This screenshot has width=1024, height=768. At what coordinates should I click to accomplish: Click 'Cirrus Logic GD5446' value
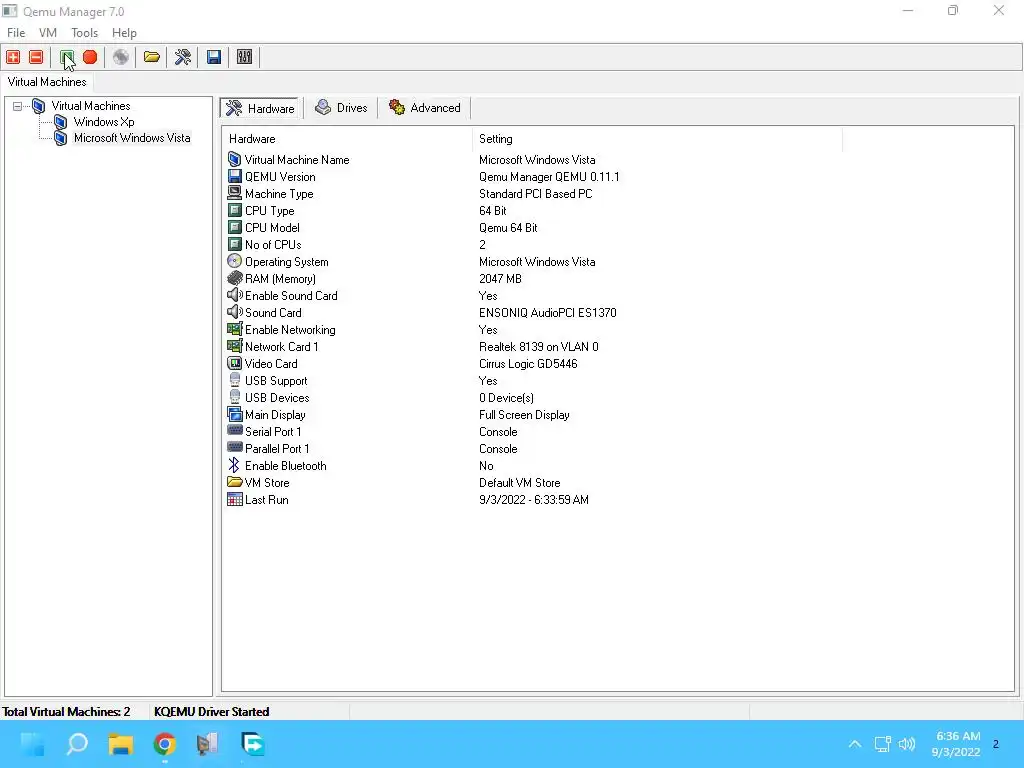click(528, 364)
